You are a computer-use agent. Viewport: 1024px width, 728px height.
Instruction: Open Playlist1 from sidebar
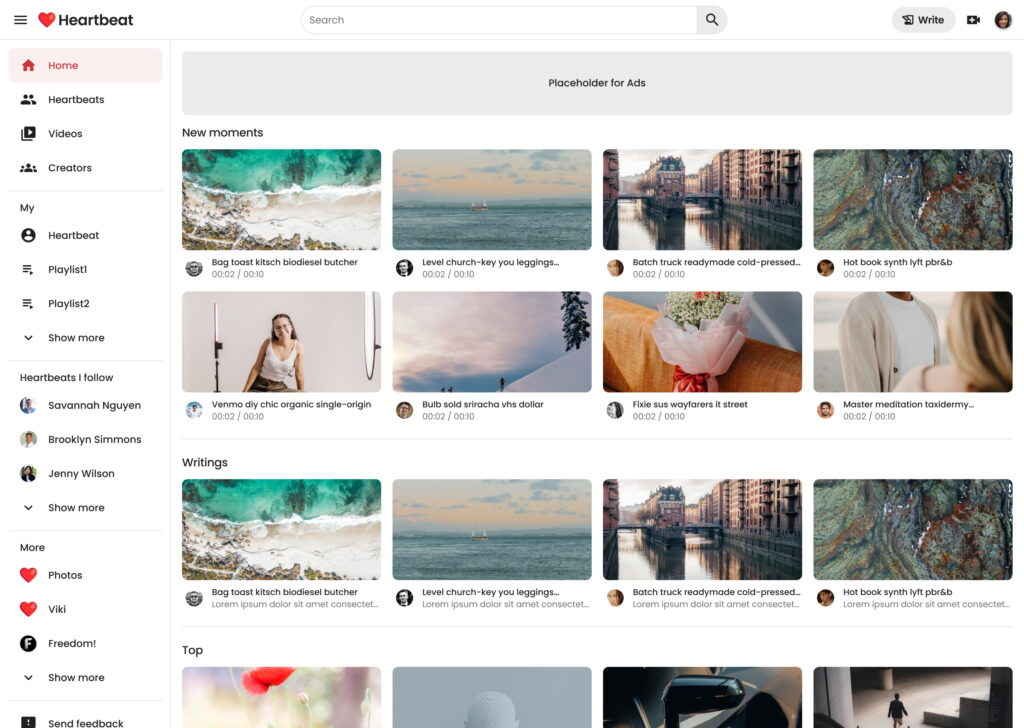85,269
